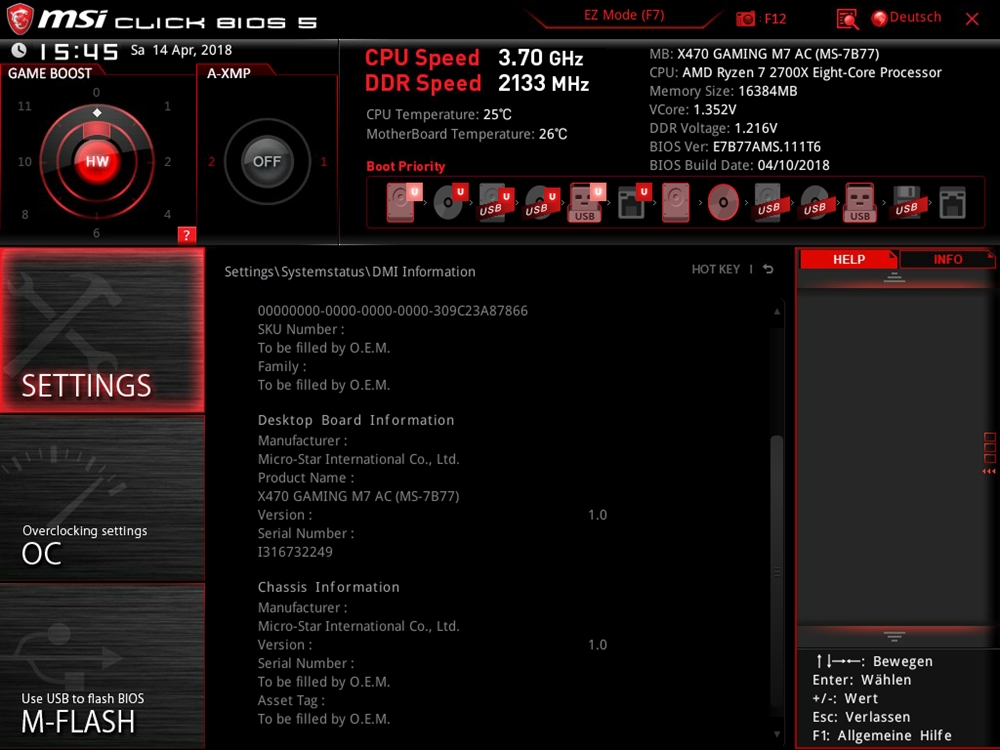
Task: Take a screenshot with the F12 camera icon
Action: 745,18
